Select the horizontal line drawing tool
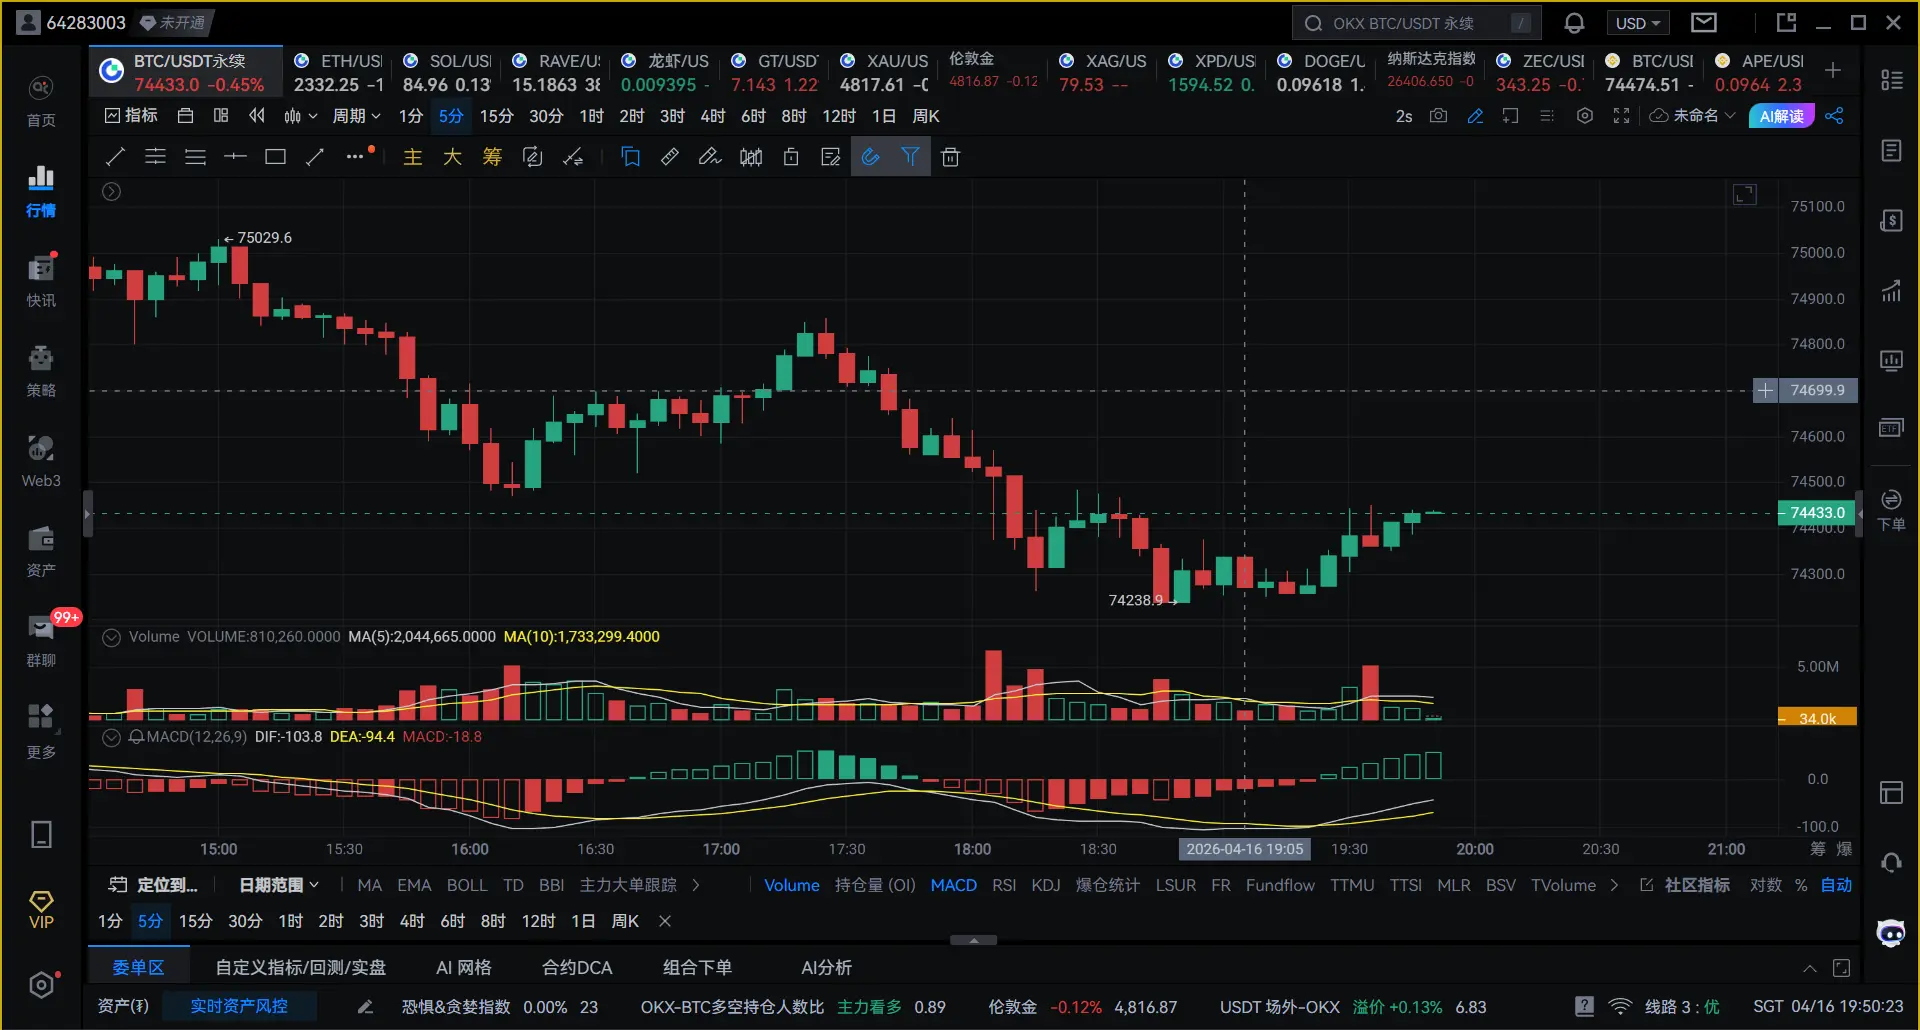 (235, 157)
